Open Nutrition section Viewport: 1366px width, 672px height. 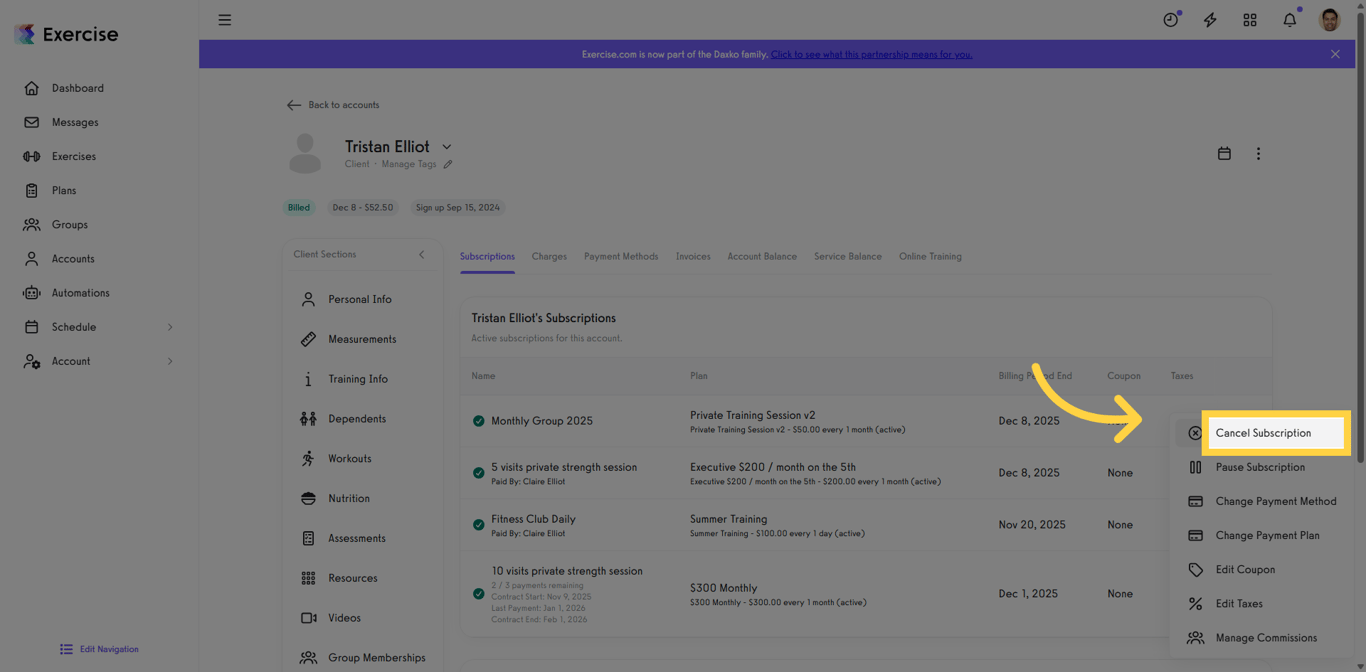pos(349,499)
